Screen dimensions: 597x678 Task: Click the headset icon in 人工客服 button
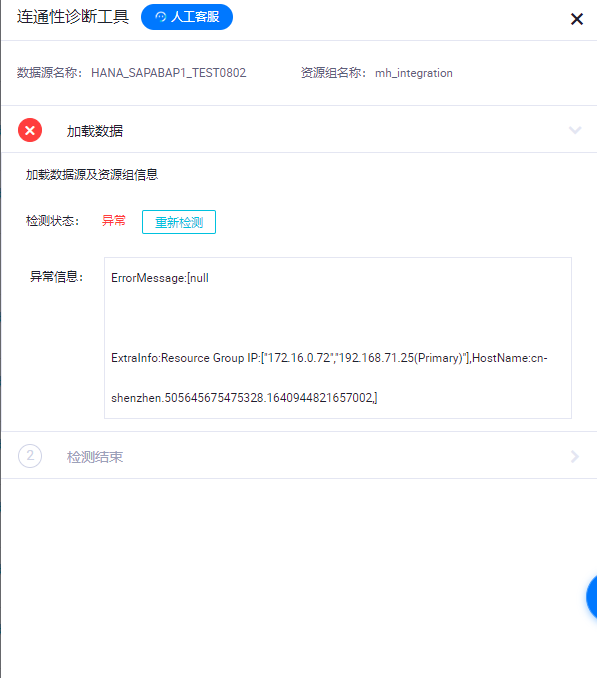(161, 17)
